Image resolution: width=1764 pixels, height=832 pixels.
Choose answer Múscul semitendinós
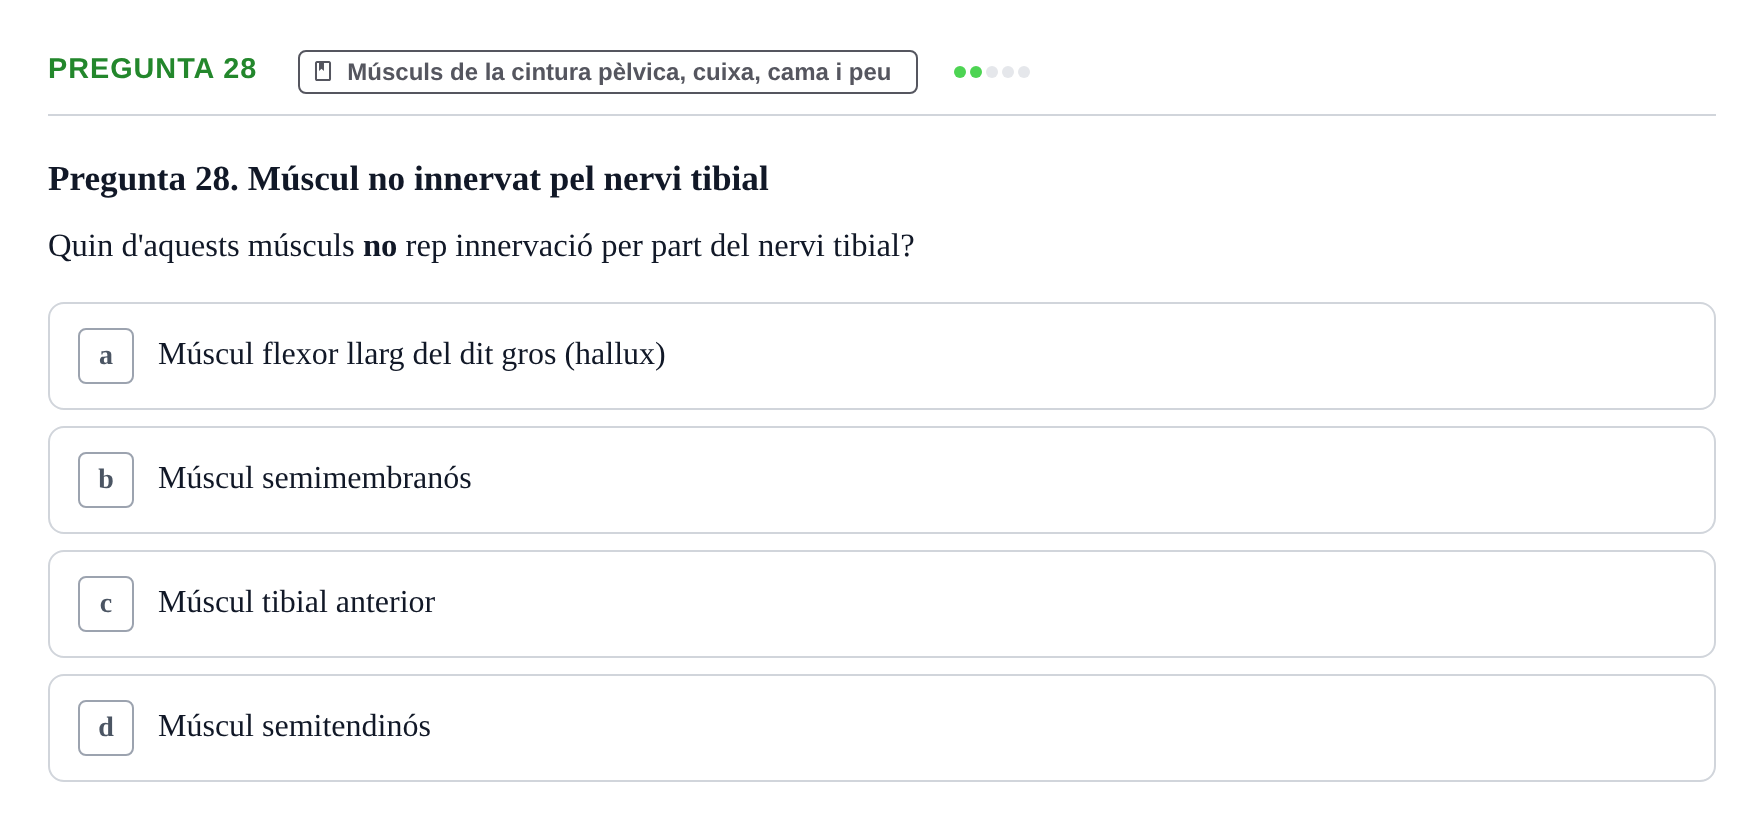[882, 728]
